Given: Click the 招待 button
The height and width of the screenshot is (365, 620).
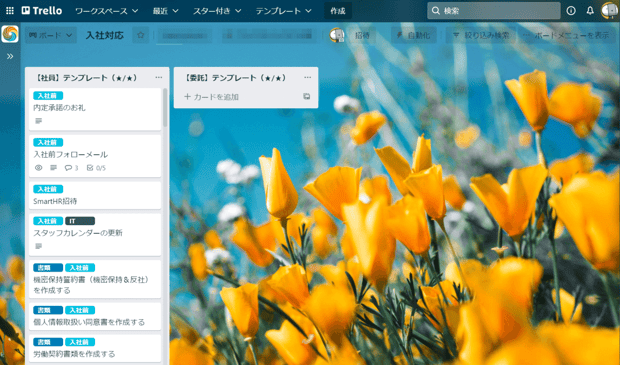Looking at the screenshot, I should click(362, 35).
